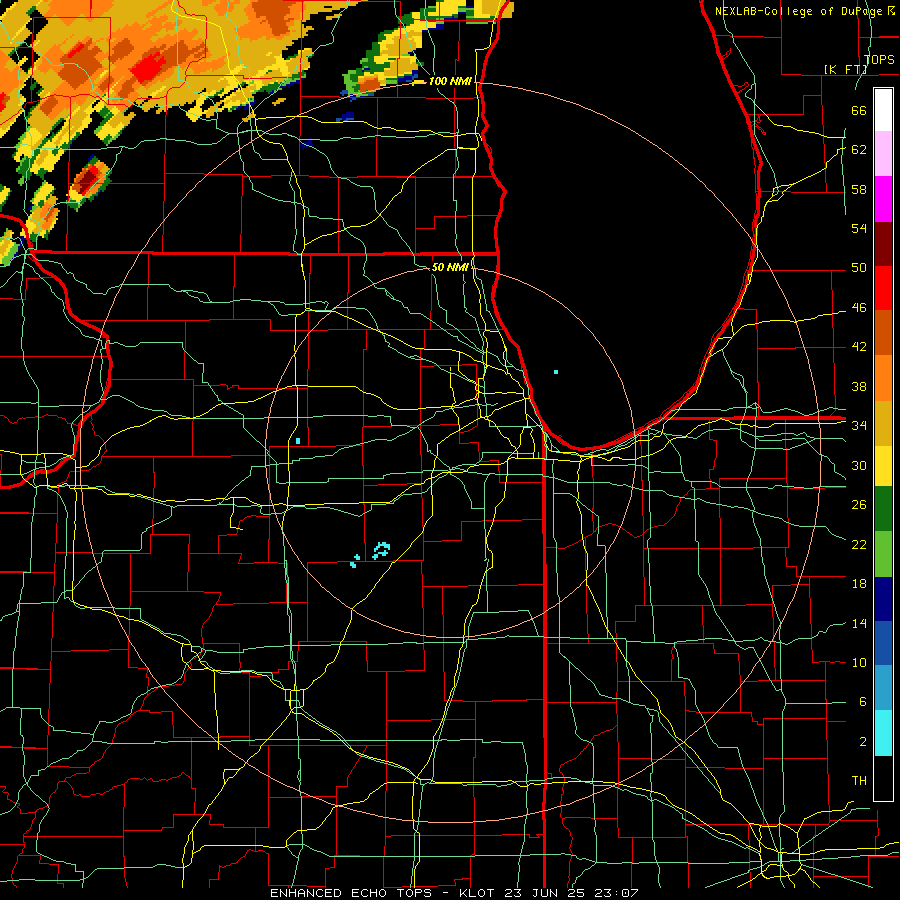
Task: Click the black TH band of the legend
Action: (x=883, y=778)
